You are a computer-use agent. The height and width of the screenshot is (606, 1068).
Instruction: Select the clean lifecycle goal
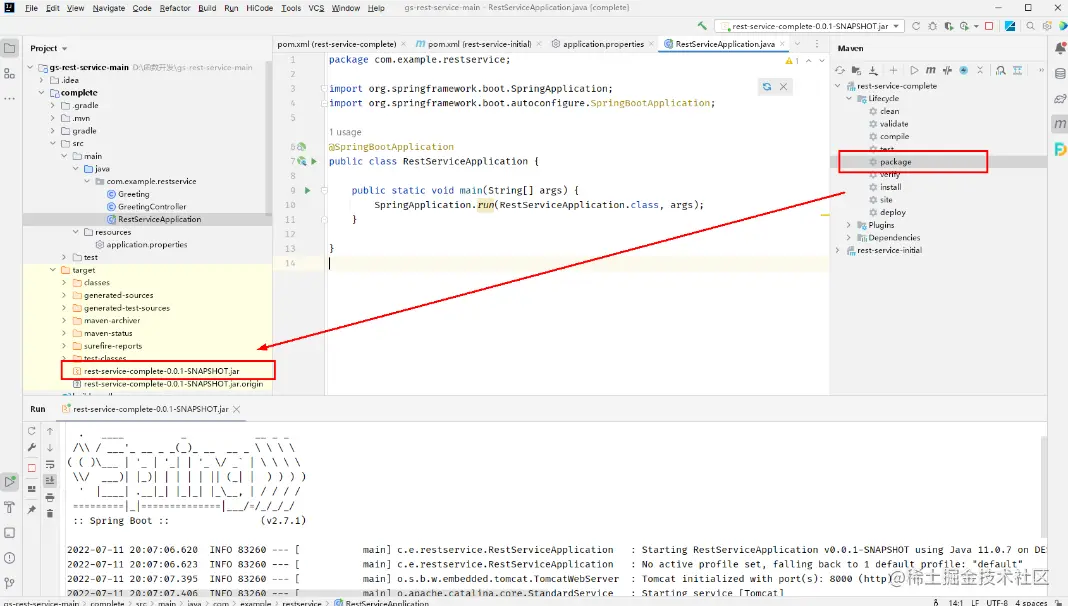tap(889, 112)
